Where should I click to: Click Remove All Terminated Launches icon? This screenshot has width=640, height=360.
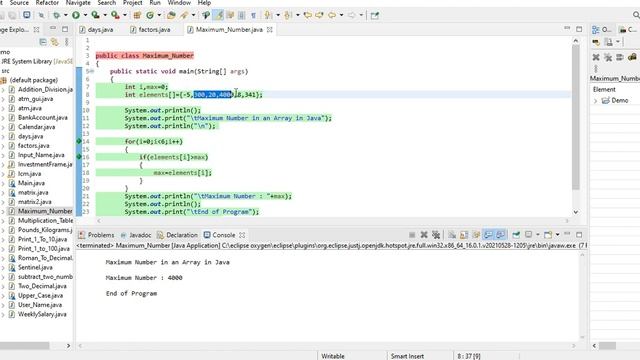tap(436, 235)
